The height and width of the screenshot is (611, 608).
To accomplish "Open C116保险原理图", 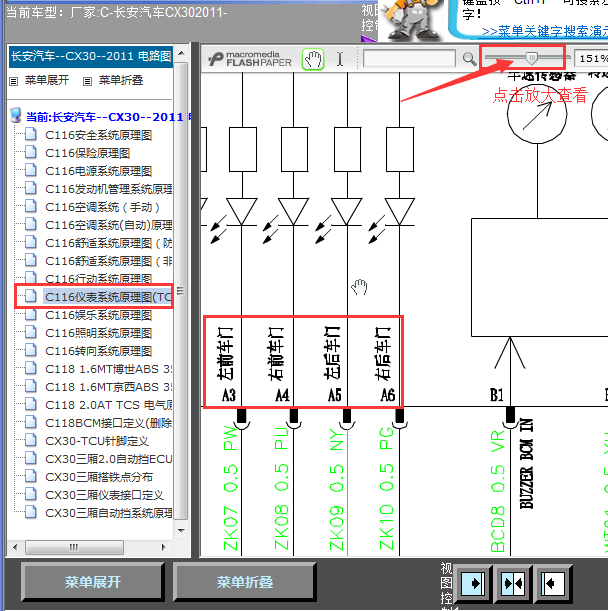I will (x=87, y=153).
